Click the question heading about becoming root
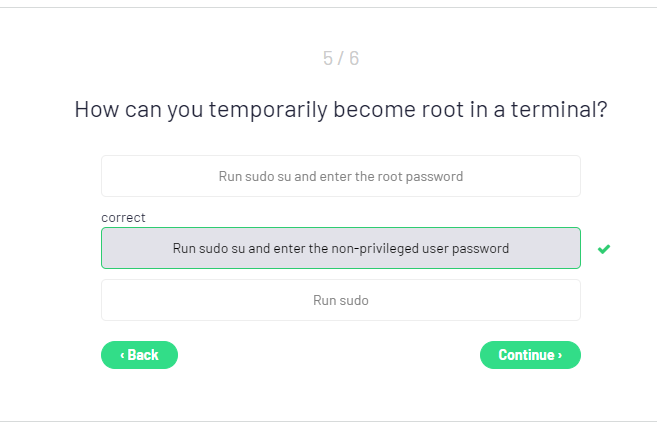The width and height of the screenshot is (657, 437). coord(340,109)
